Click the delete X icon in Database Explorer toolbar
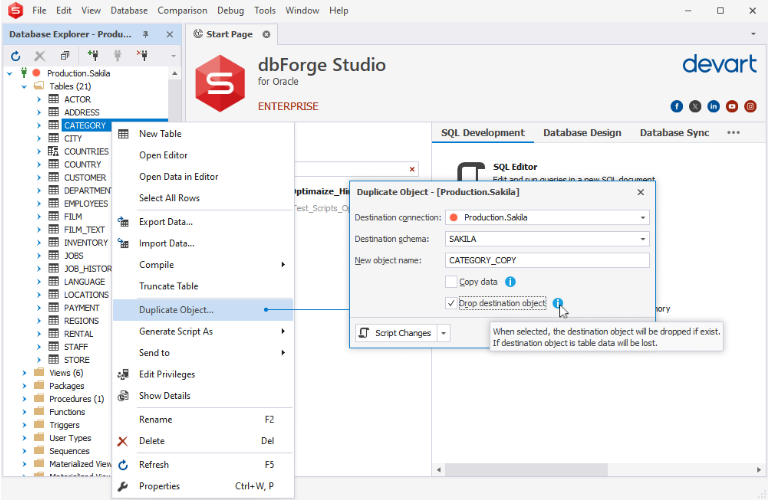770x502 pixels. [40, 56]
